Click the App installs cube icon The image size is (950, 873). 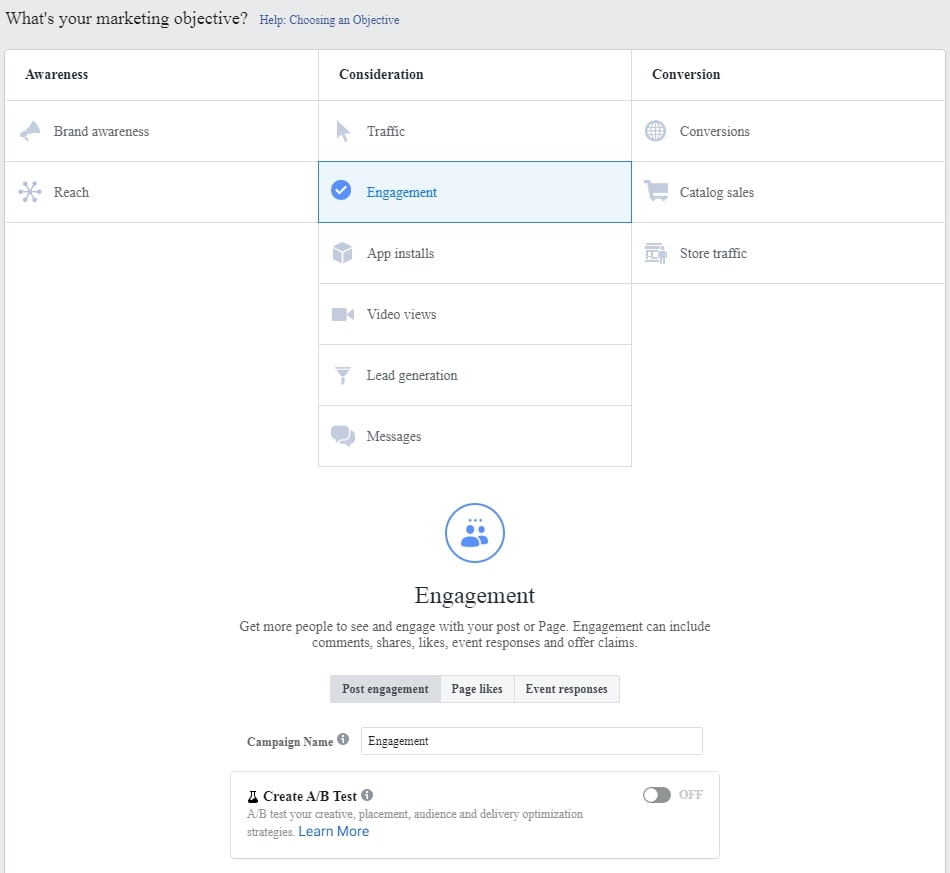[344, 253]
